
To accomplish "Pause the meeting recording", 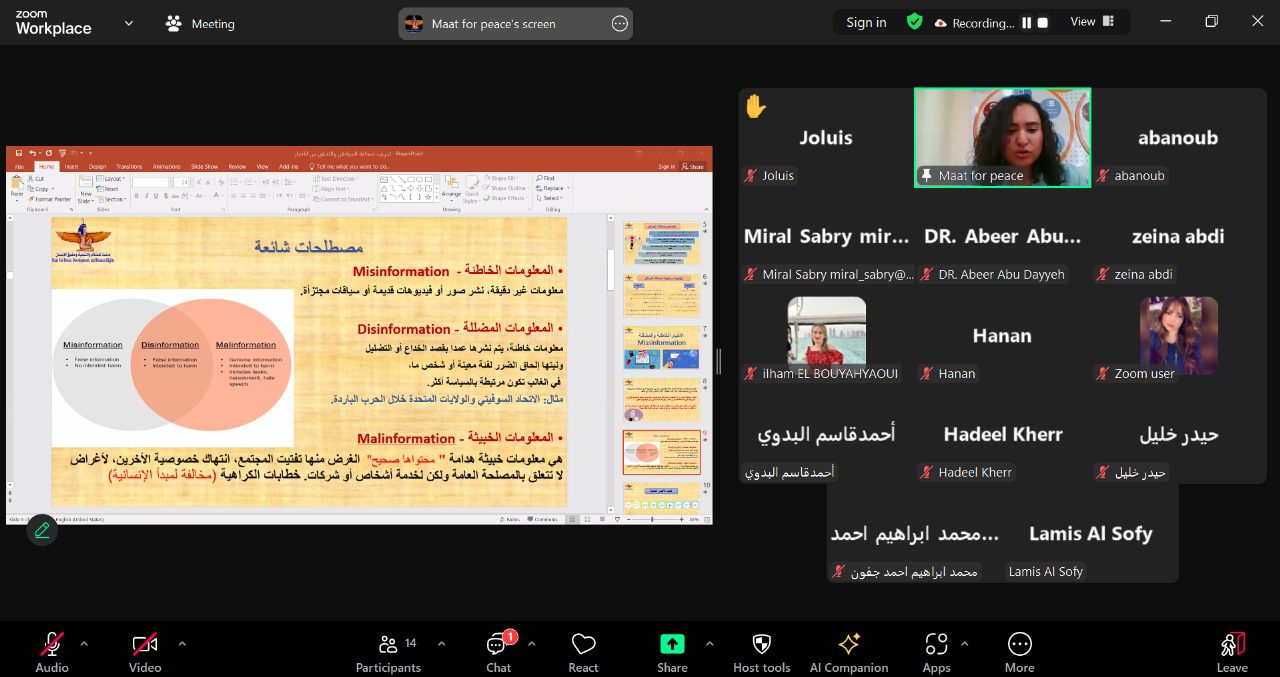I will pyautogui.click(x=1026, y=23).
